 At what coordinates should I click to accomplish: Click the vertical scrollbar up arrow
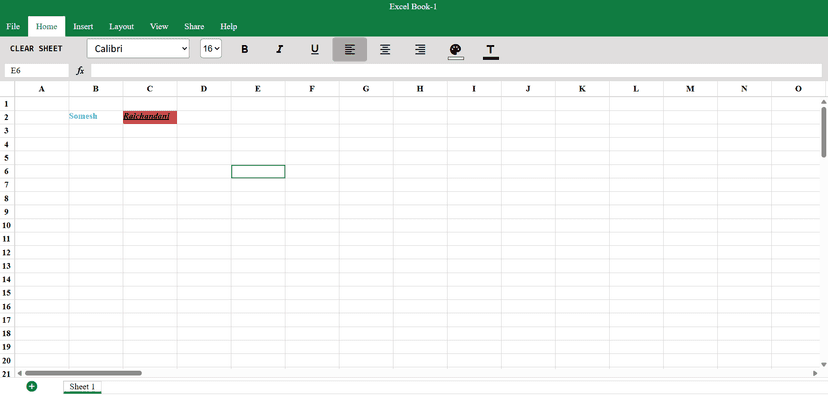click(x=824, y=101)
